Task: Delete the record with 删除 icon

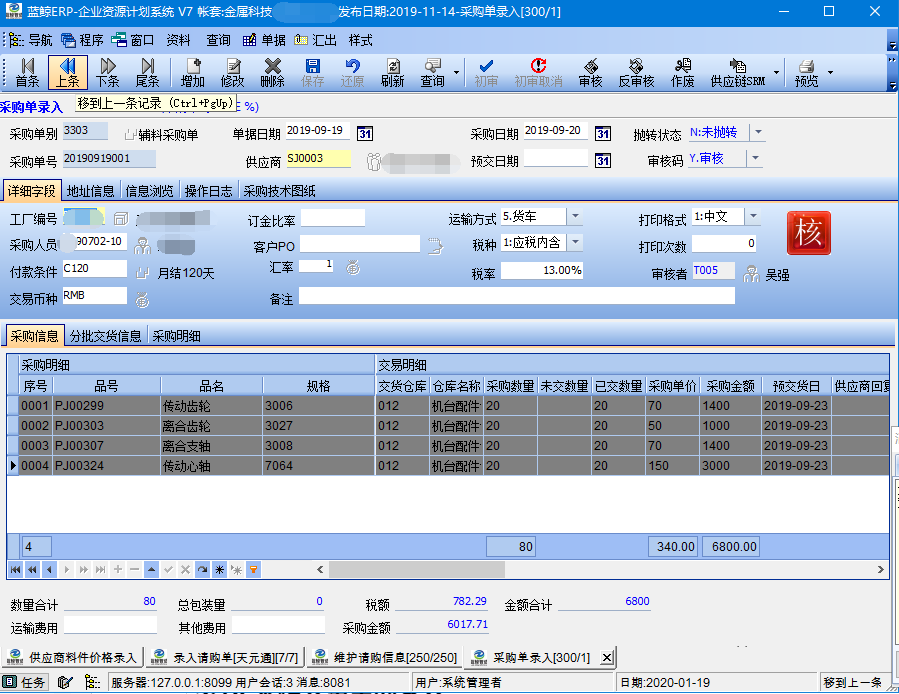Action: point(272,72)
